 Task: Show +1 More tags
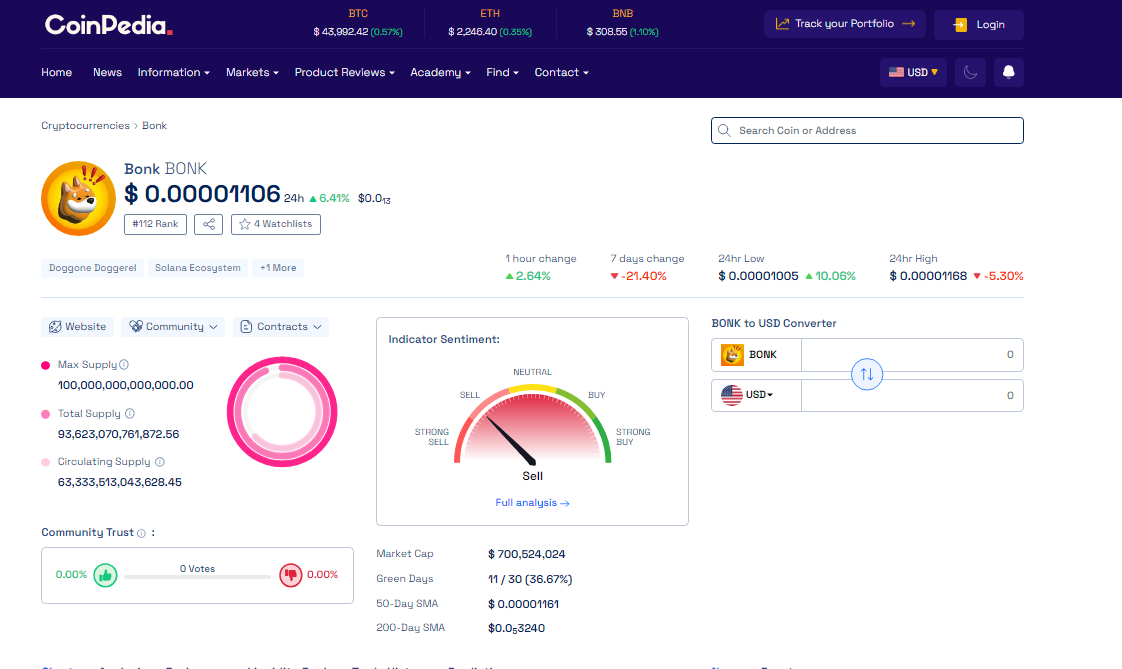pyautogui.click(x=278, y=268)
